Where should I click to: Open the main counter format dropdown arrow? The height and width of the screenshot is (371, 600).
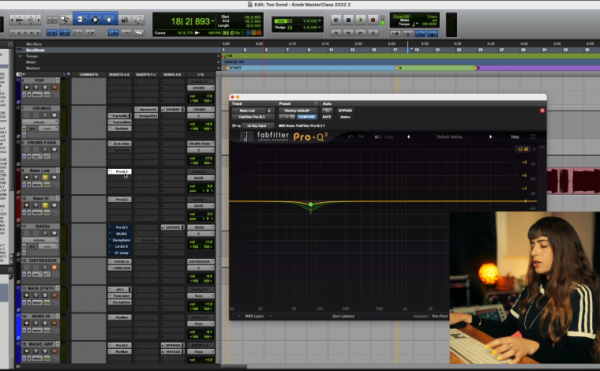pos(213,21)
